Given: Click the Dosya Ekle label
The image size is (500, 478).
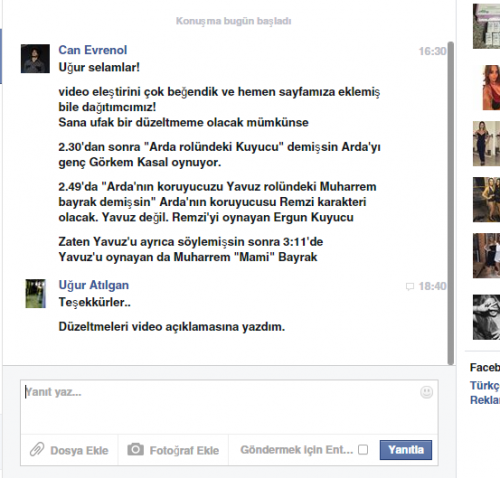Looking at the screenshot, I should click(79, 450).
